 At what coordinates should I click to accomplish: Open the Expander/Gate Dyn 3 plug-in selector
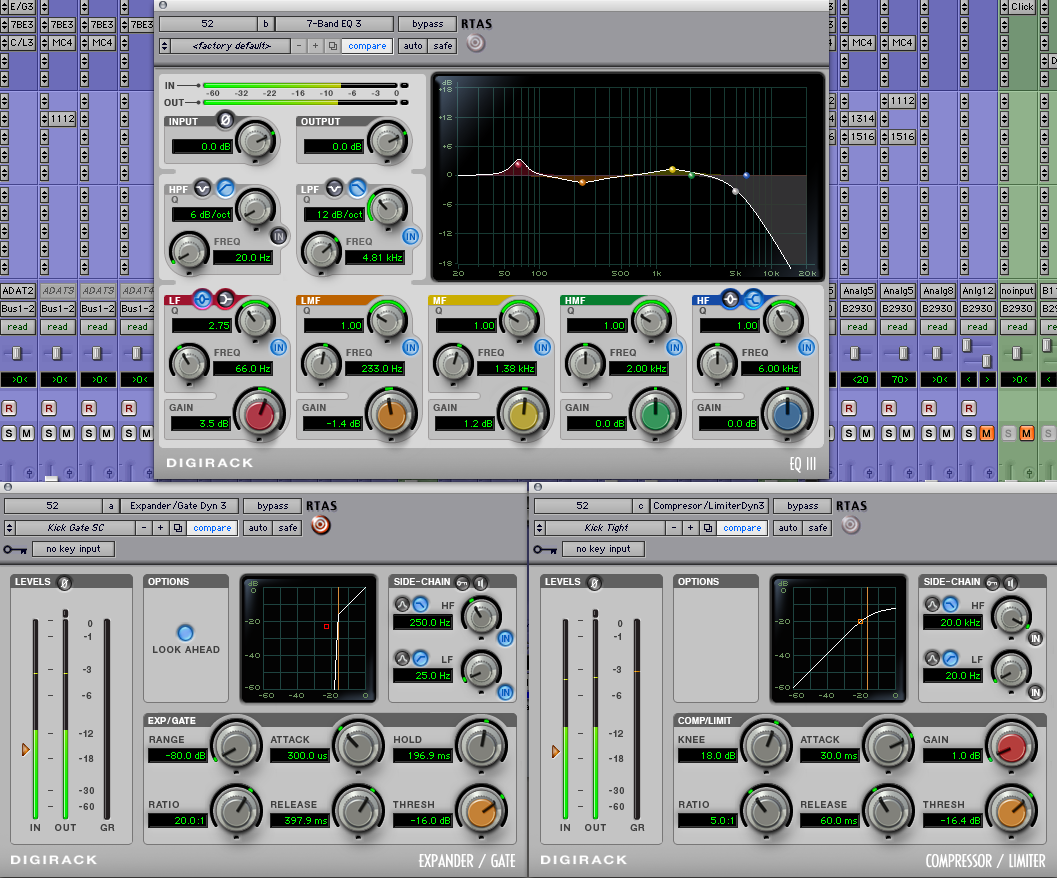tap(179, 506)
